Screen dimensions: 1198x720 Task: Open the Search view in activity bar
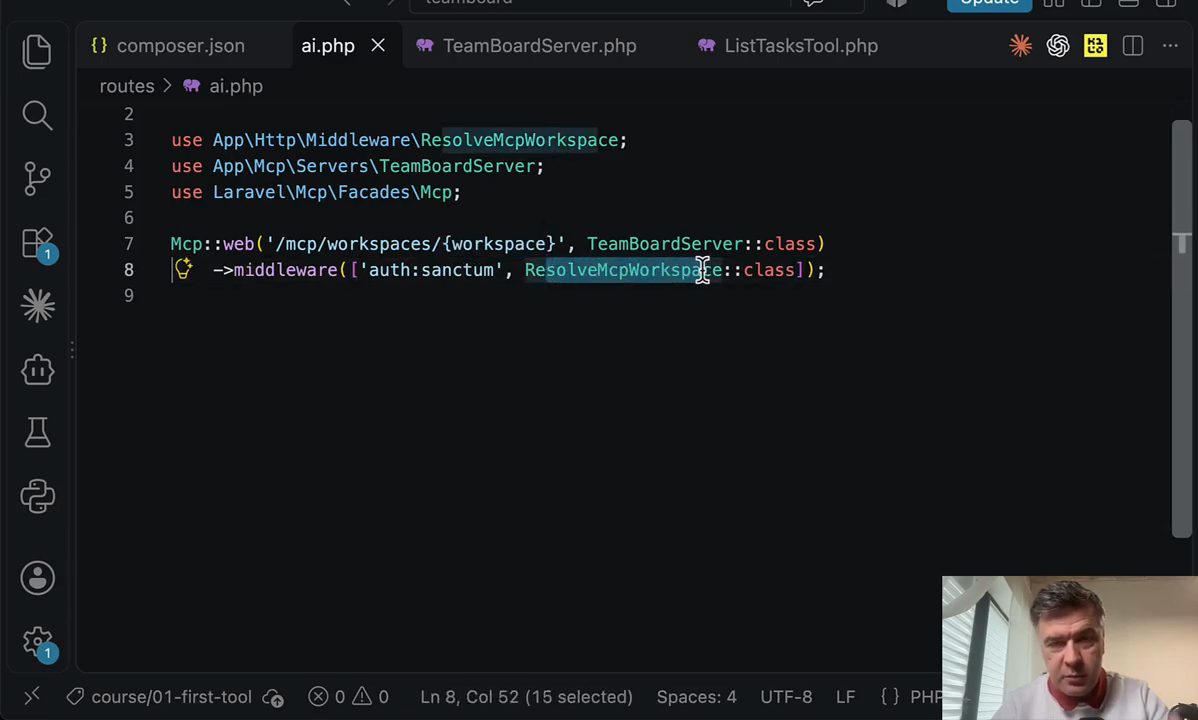pyautogui.click(x=37, y=115)
